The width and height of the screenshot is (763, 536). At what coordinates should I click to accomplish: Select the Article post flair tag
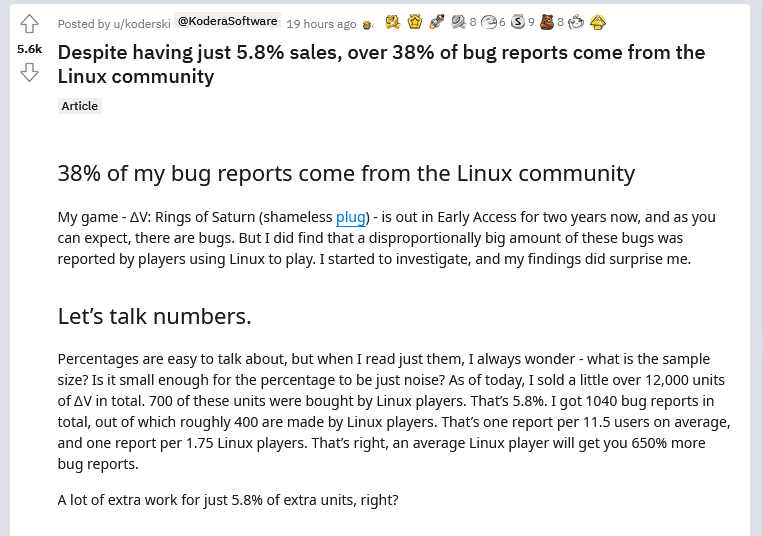coord(80,106)
